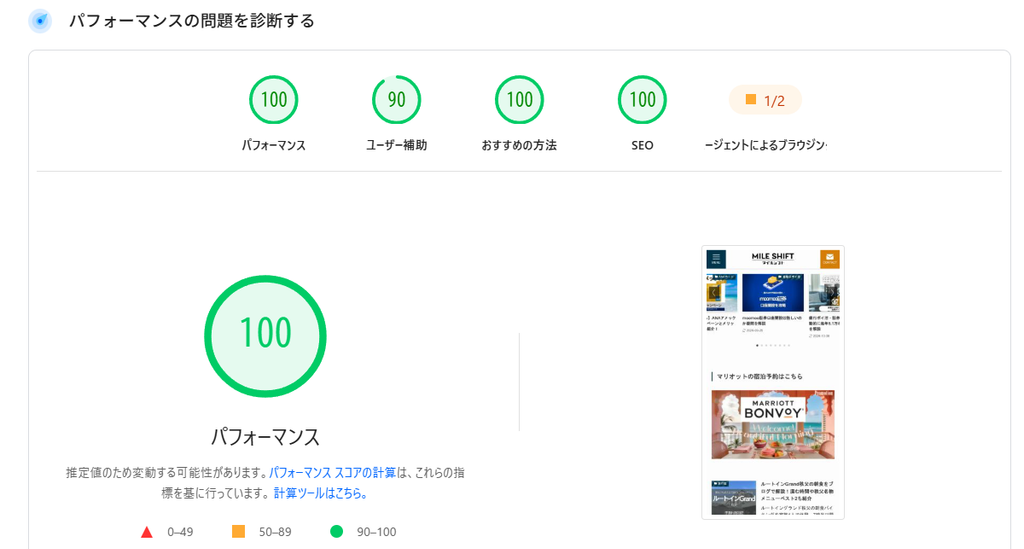
Task: Open the 1/2 agent browsing score badge
Action: click(x=765, y=100)
